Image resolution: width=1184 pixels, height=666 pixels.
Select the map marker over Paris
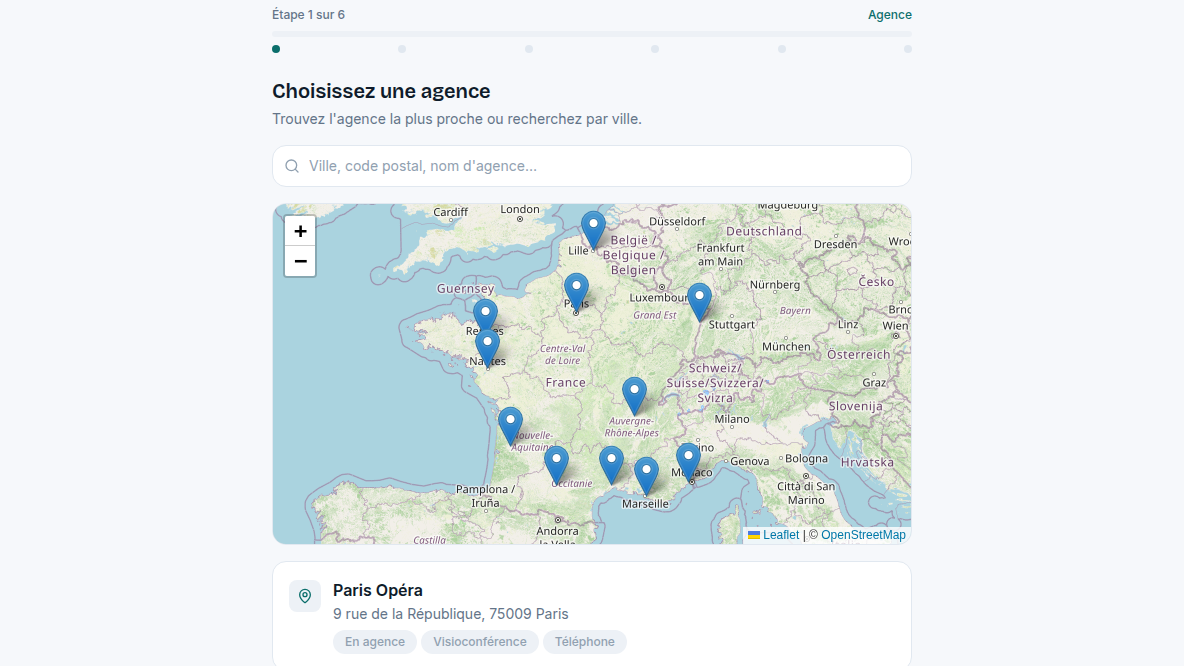(576, 293)
